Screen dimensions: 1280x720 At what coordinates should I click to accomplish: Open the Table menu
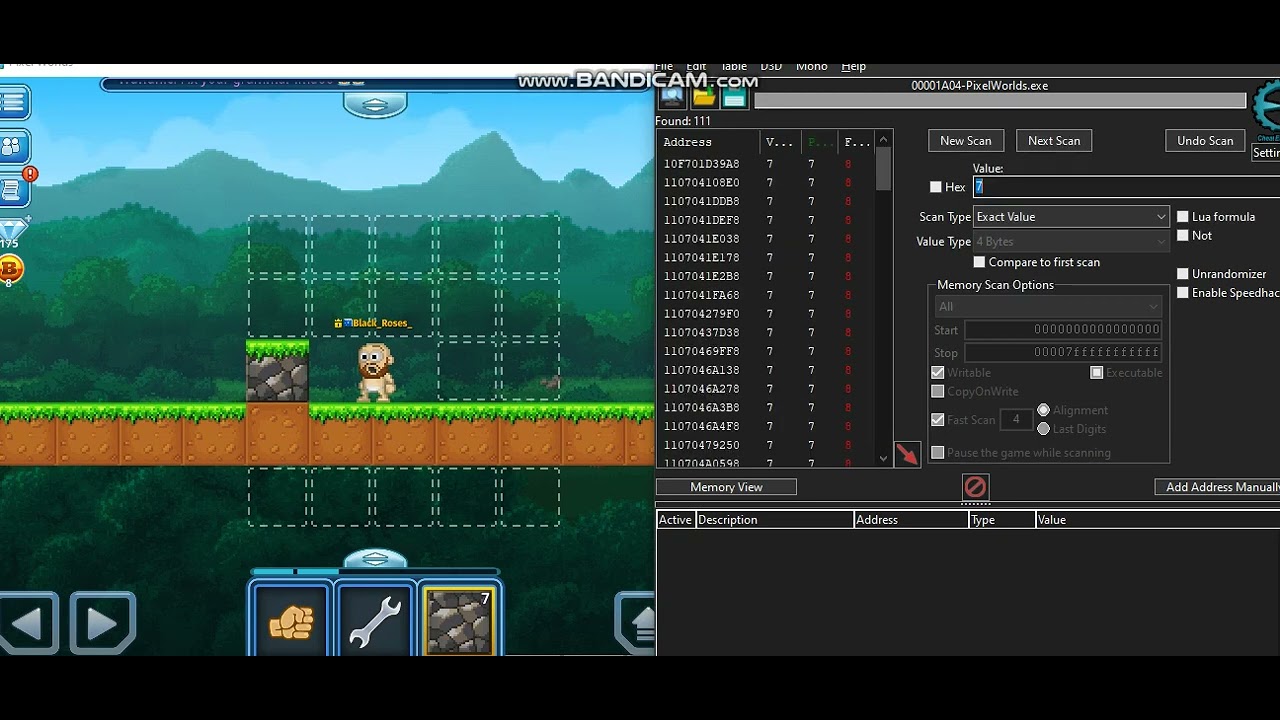(x=734, y=66)
